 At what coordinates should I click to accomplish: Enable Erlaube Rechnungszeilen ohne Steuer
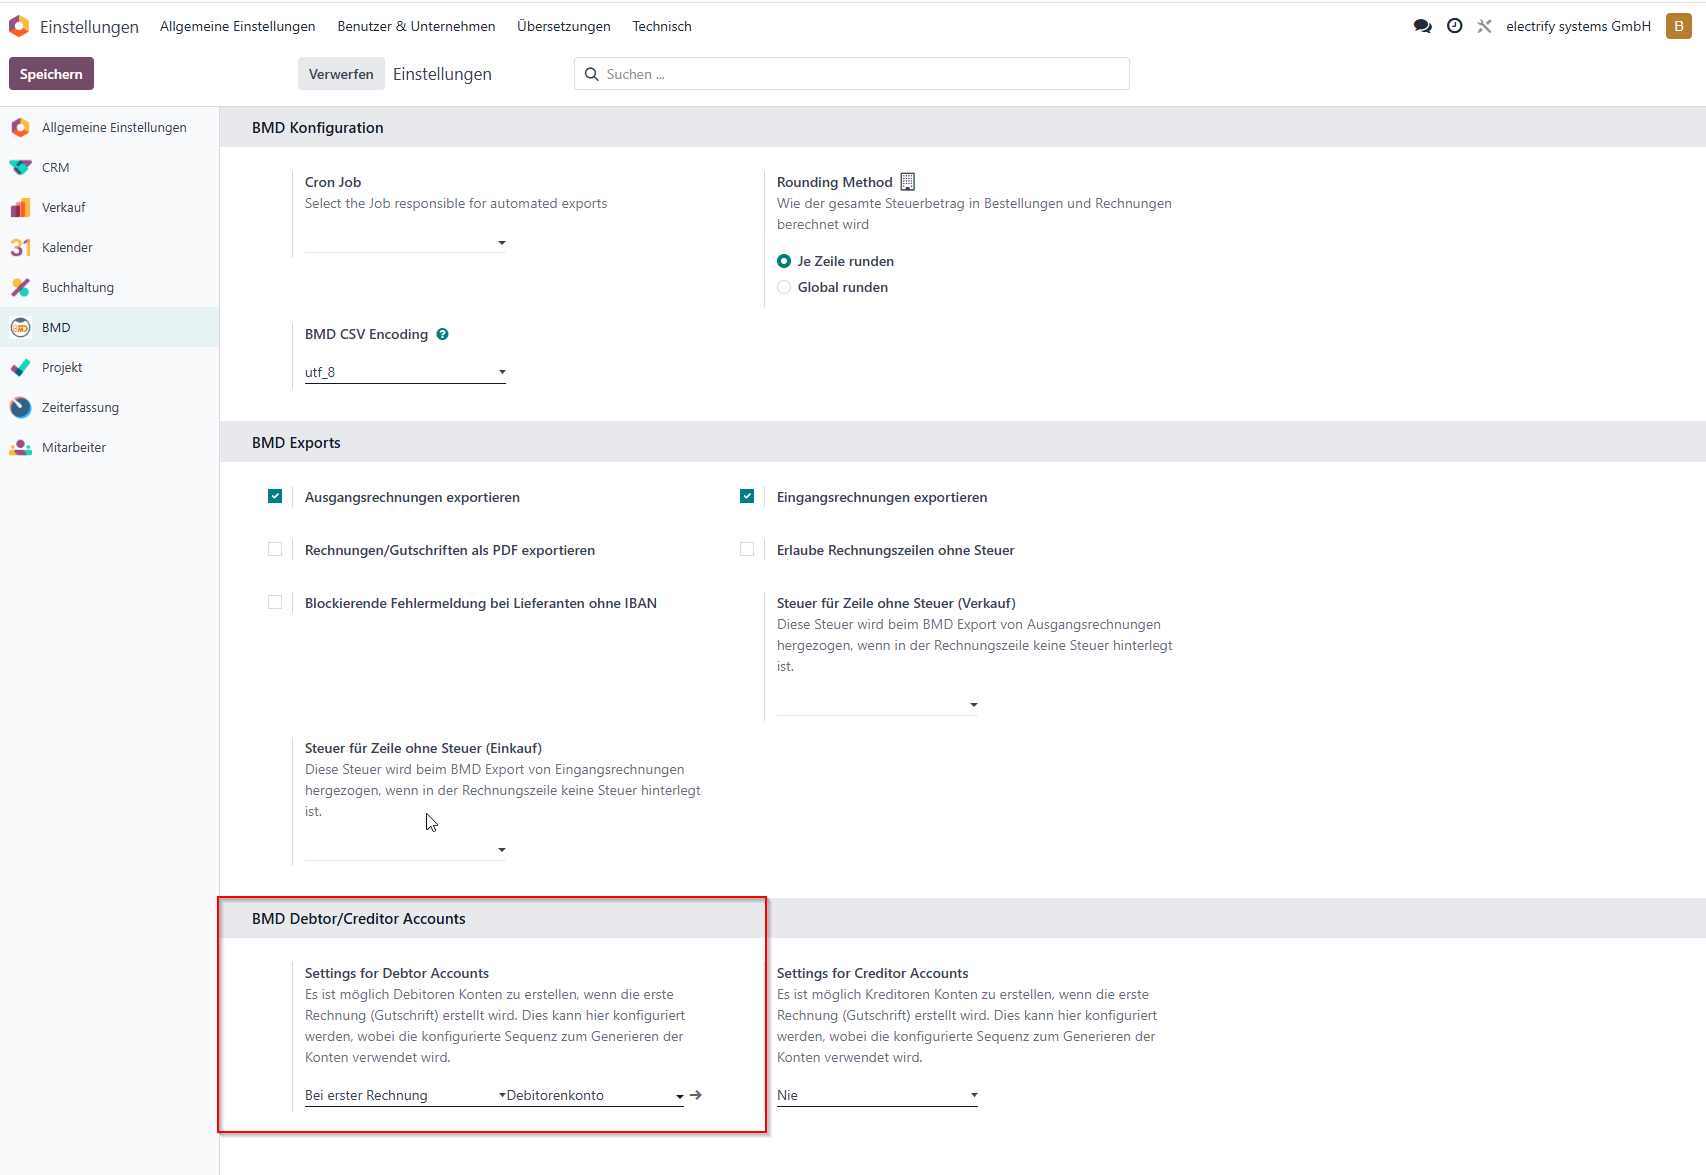(747, 549)
